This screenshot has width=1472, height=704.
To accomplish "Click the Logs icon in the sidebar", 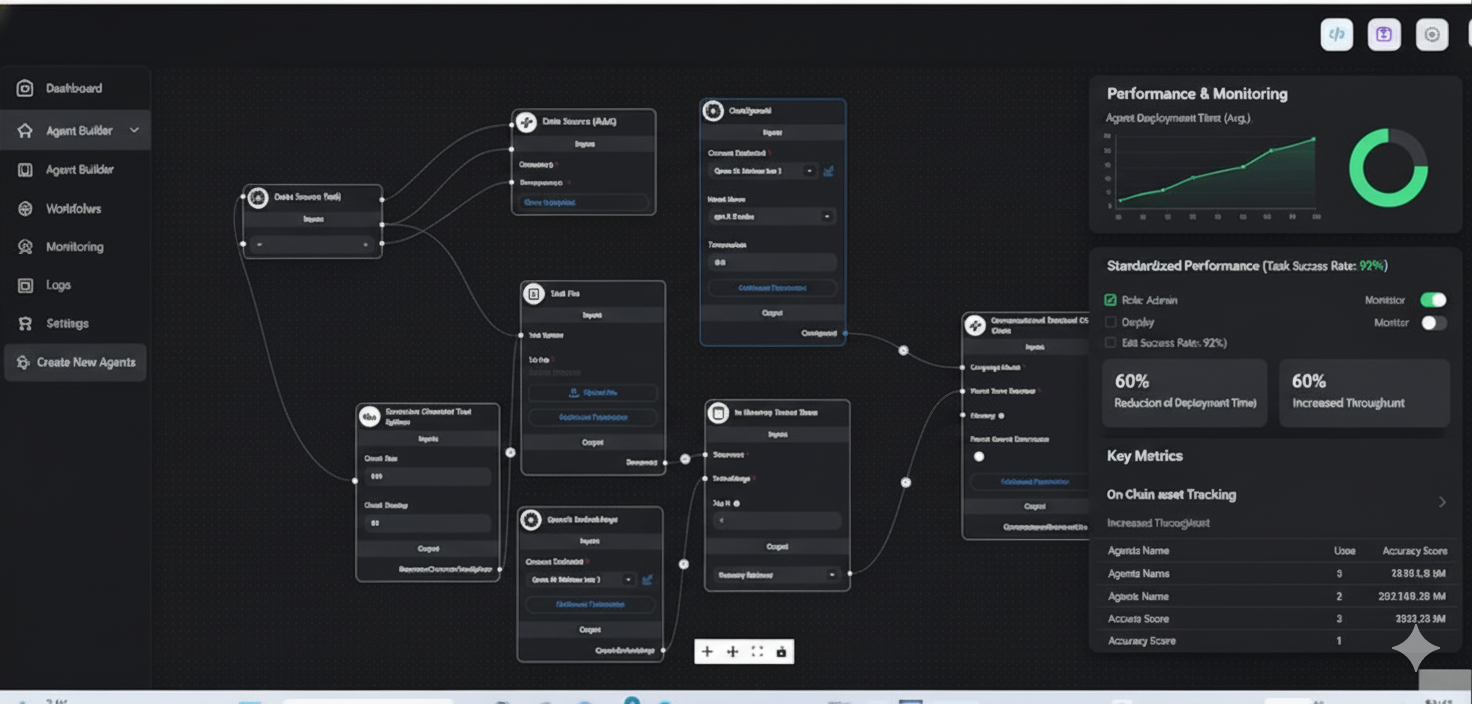I will [25, 286].
